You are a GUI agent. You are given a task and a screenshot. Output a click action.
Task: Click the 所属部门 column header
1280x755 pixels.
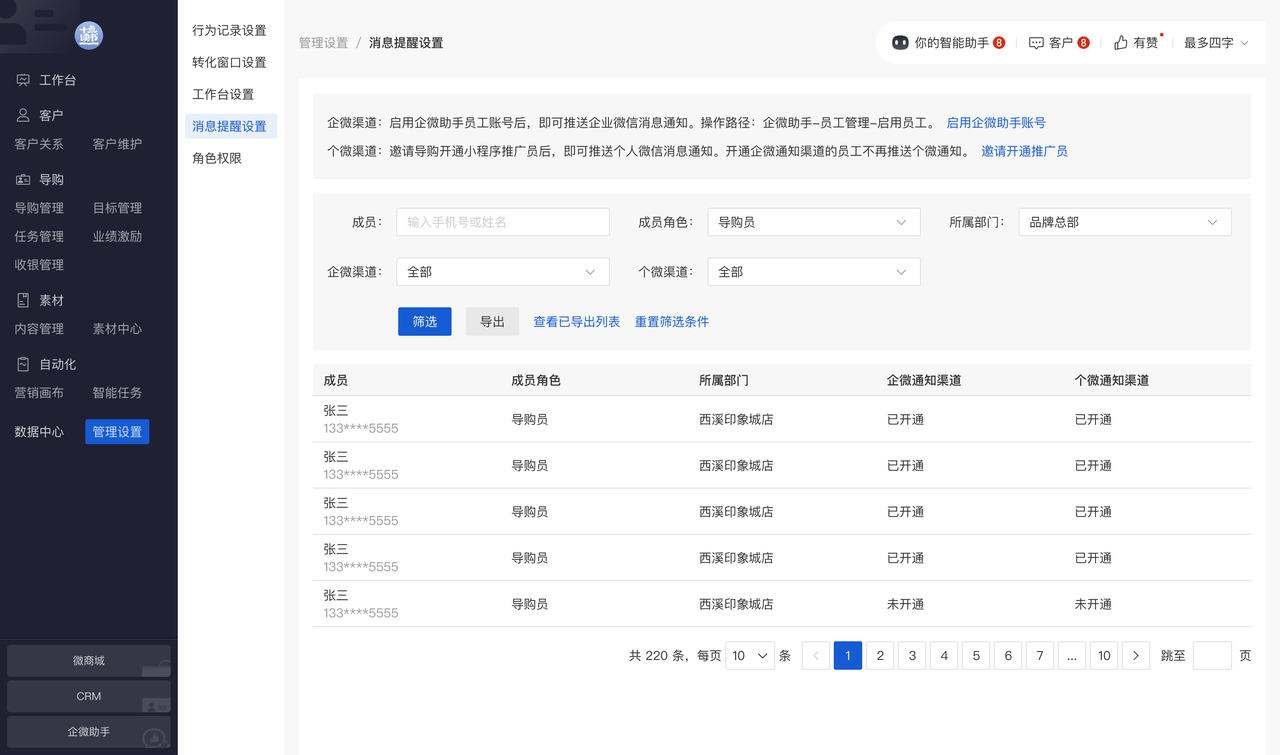pos(724,381)
